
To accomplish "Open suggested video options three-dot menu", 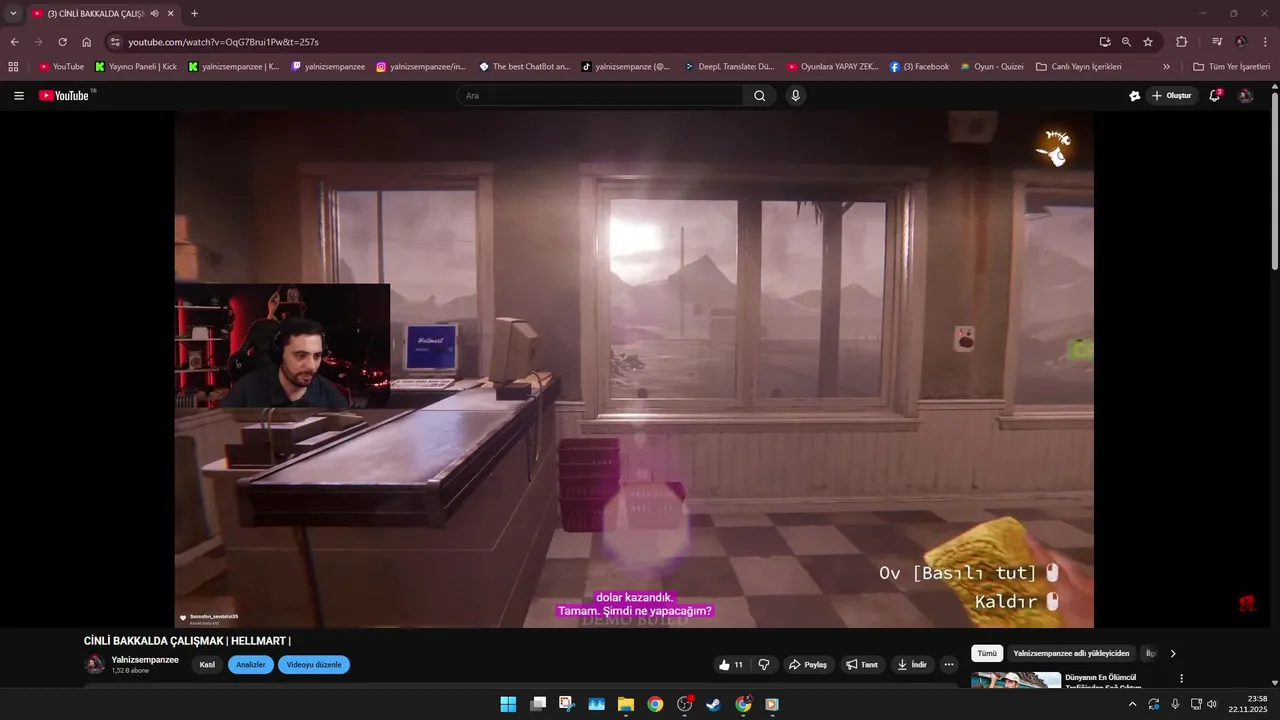I will pos(1181,679).
